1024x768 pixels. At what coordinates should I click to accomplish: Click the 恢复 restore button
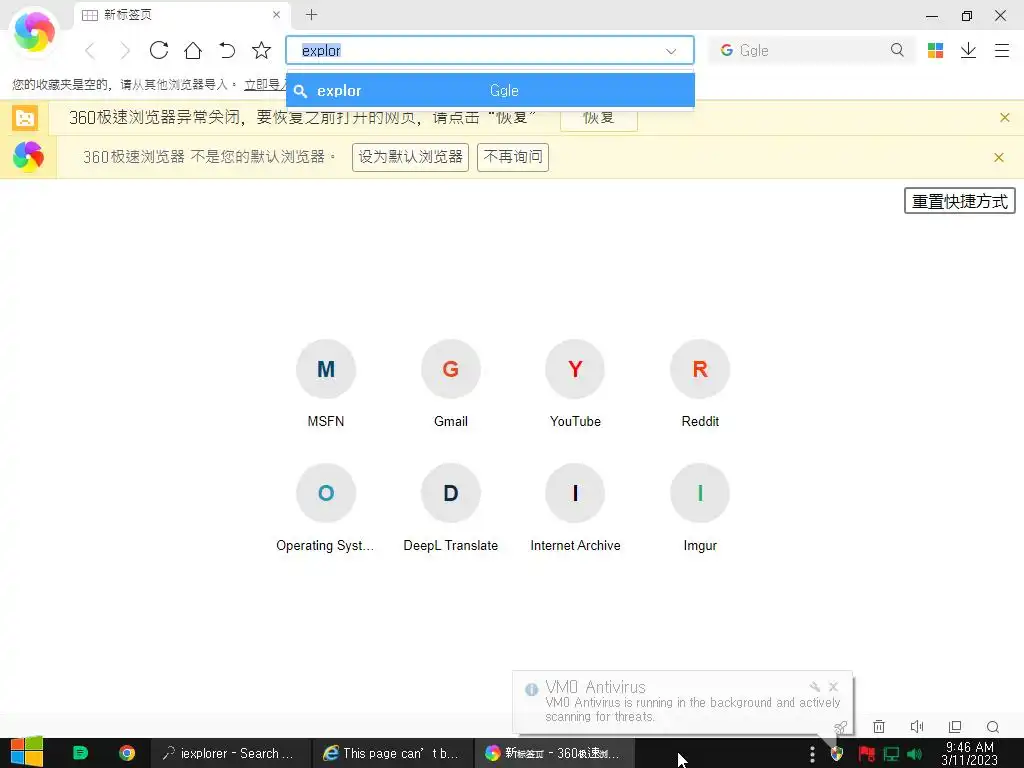coord(599,118)
